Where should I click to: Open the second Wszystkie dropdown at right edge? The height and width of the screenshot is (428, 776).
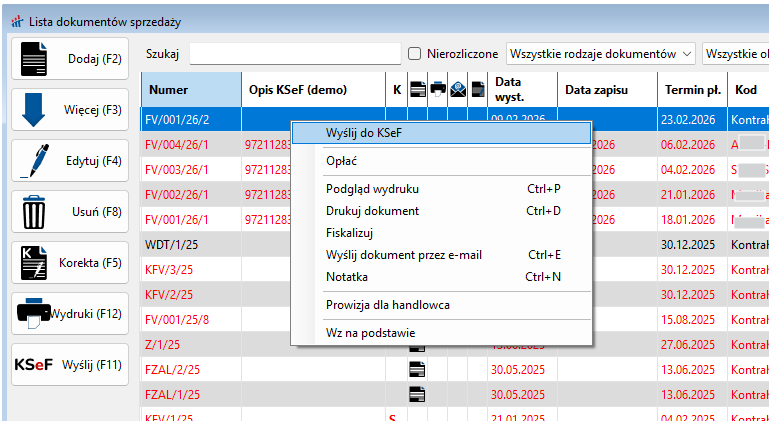click(x=738, y=54)
